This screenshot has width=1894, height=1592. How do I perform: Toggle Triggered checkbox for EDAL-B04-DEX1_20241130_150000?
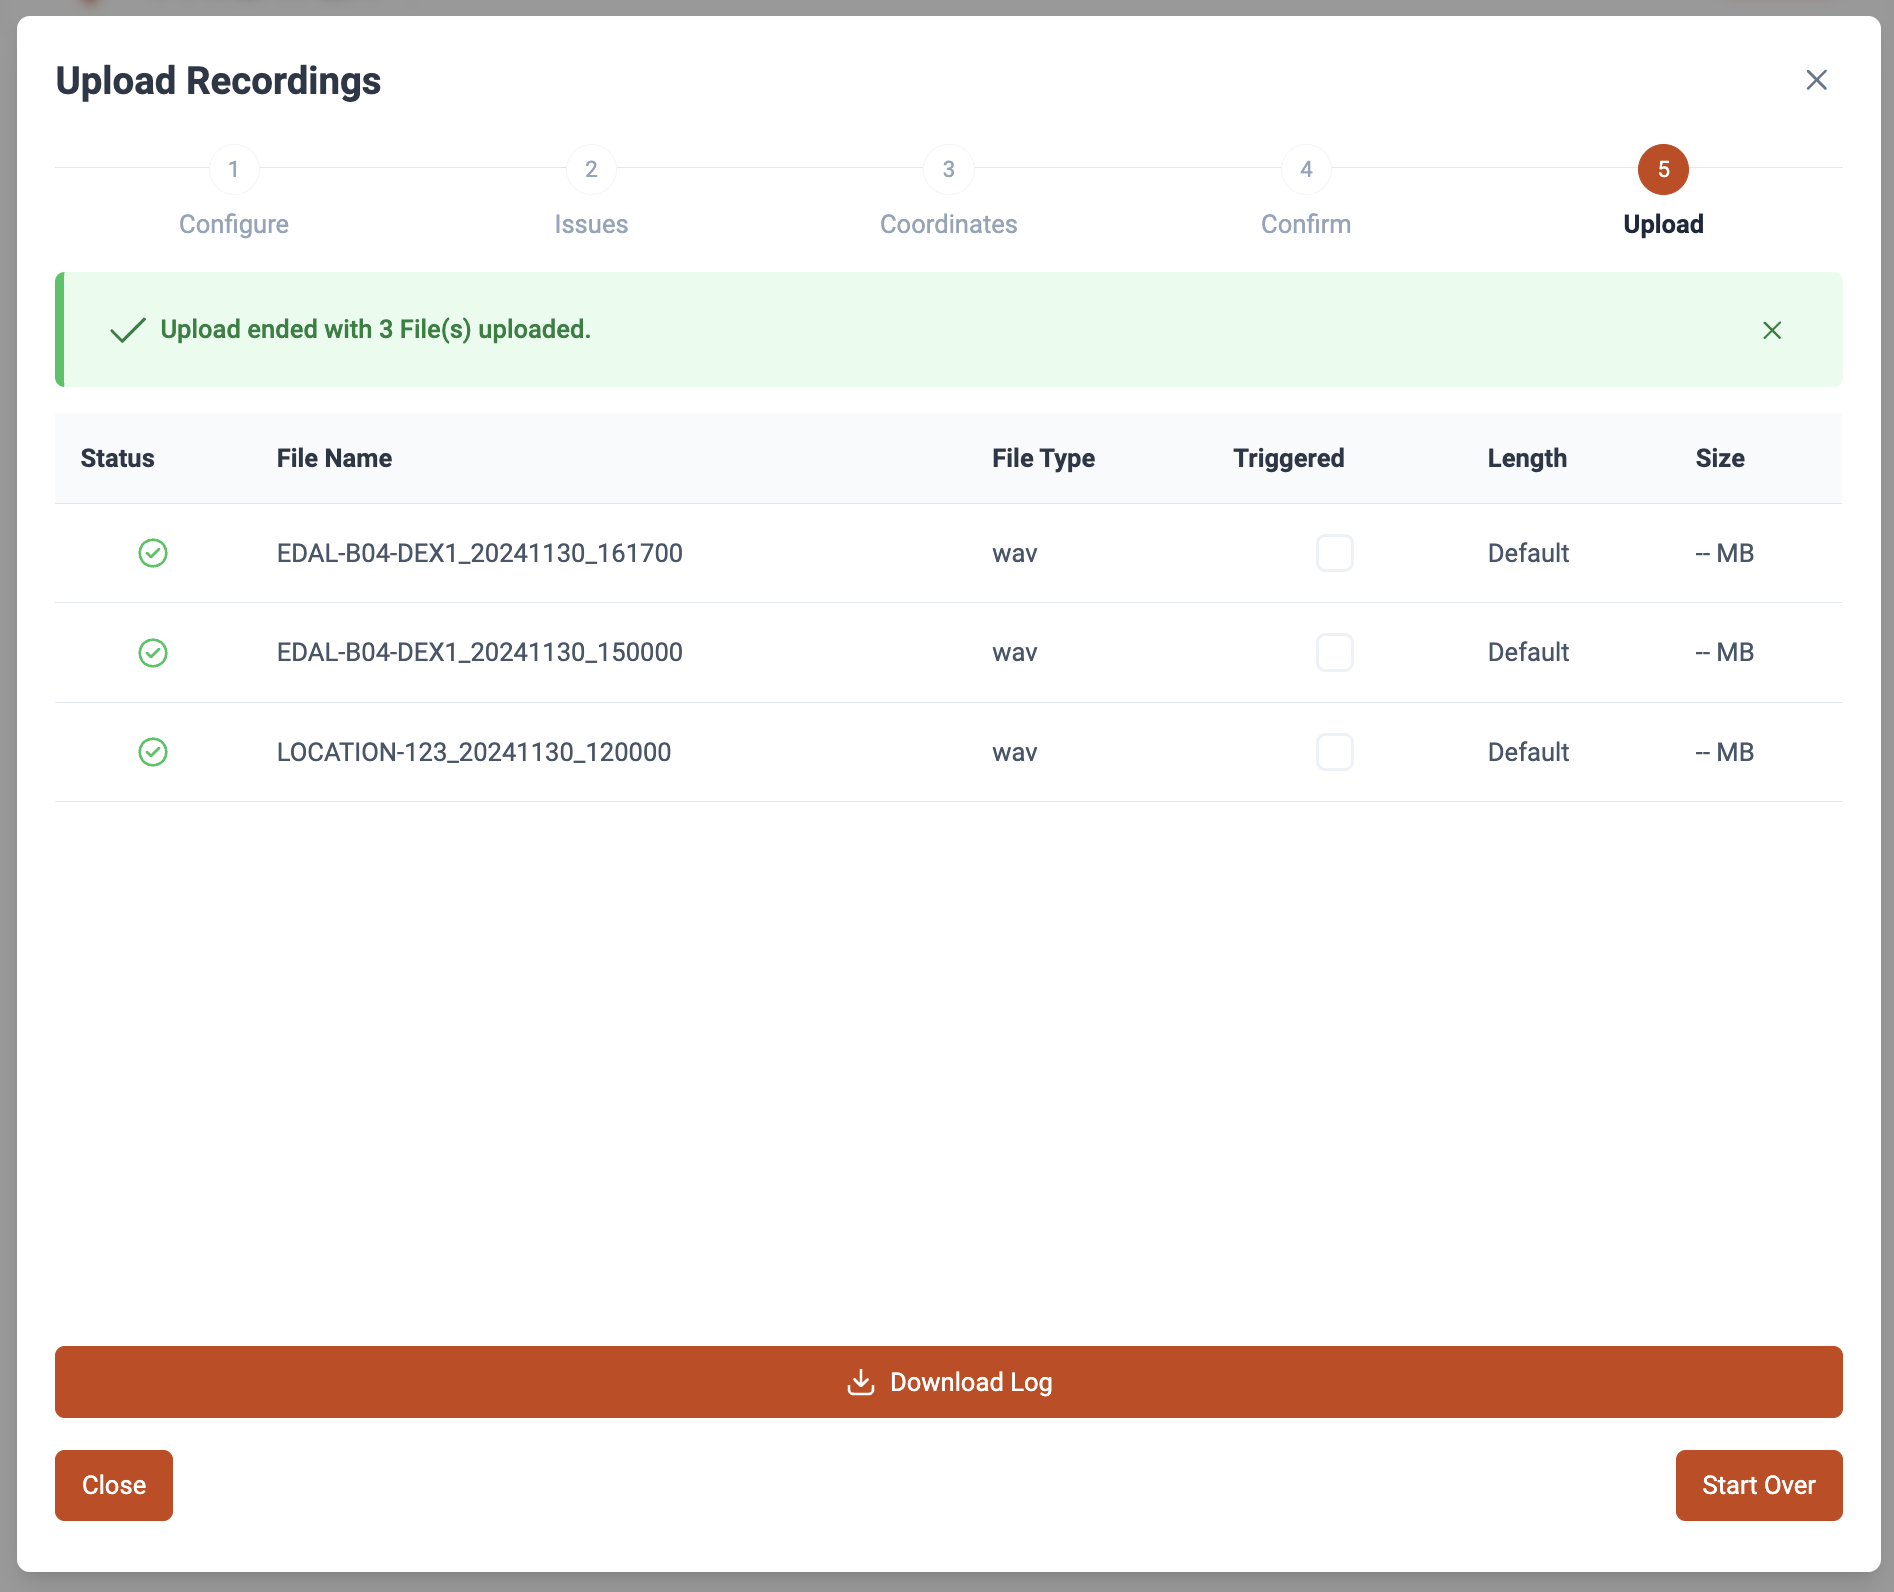[1334, 653]
